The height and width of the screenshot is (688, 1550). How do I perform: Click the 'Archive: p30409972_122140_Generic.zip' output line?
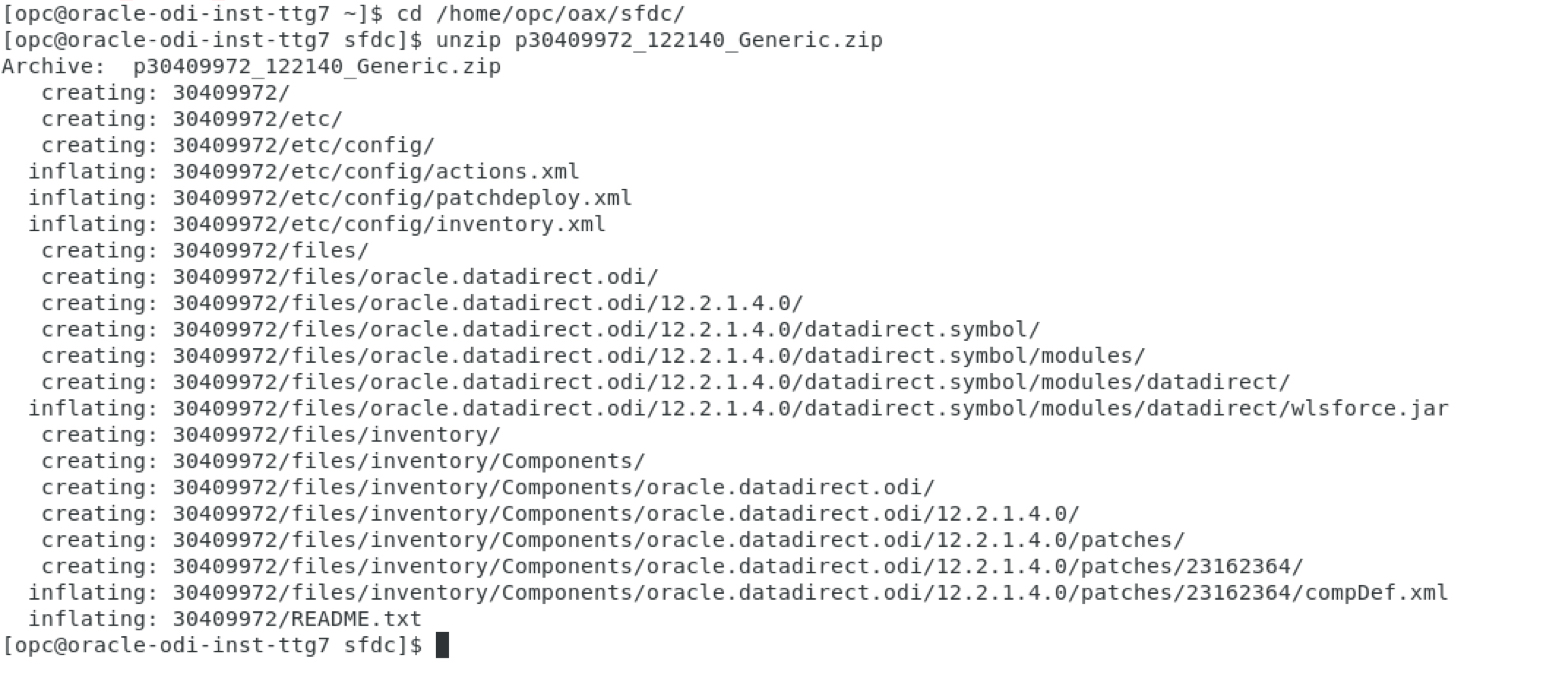coord(251,66)
